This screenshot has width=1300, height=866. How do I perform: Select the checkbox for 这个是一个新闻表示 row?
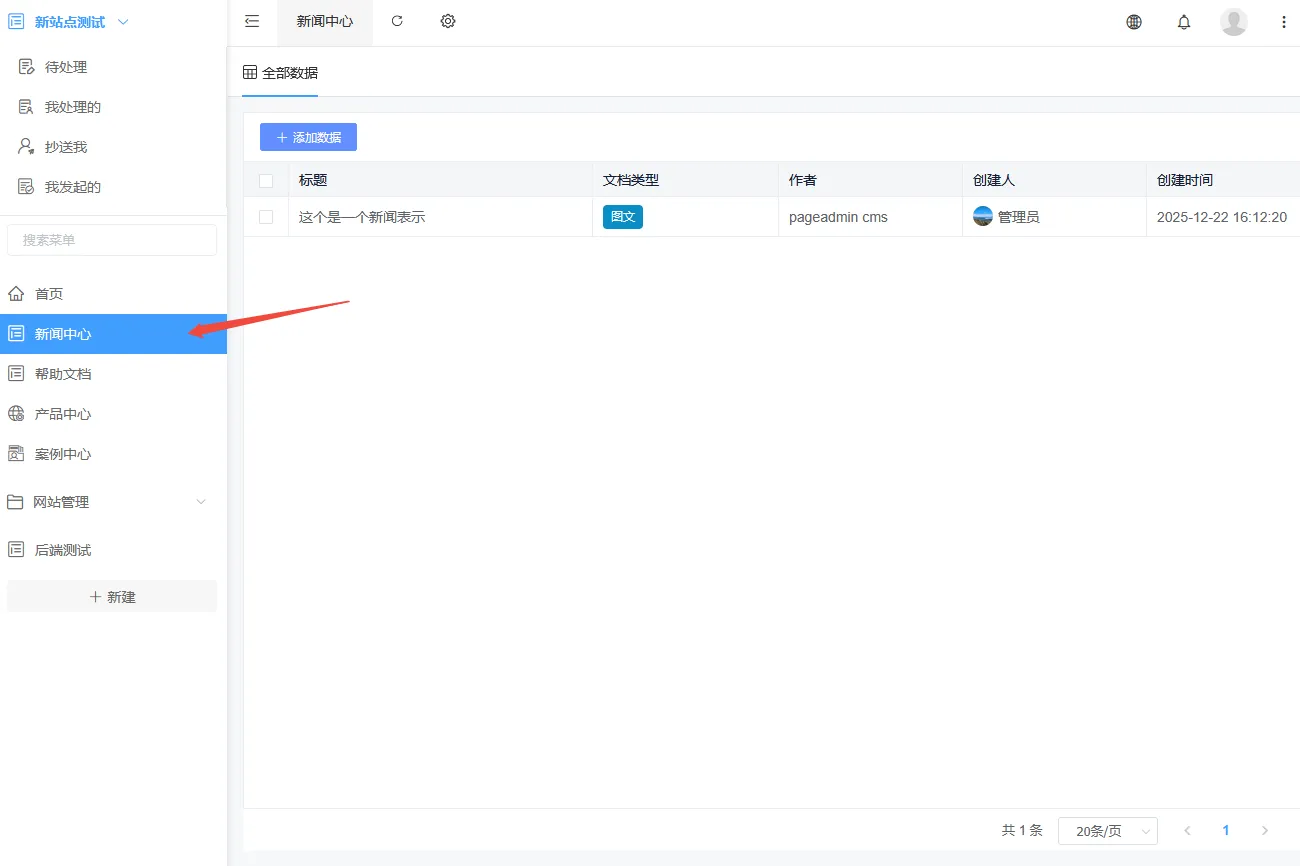pos(265,216)
